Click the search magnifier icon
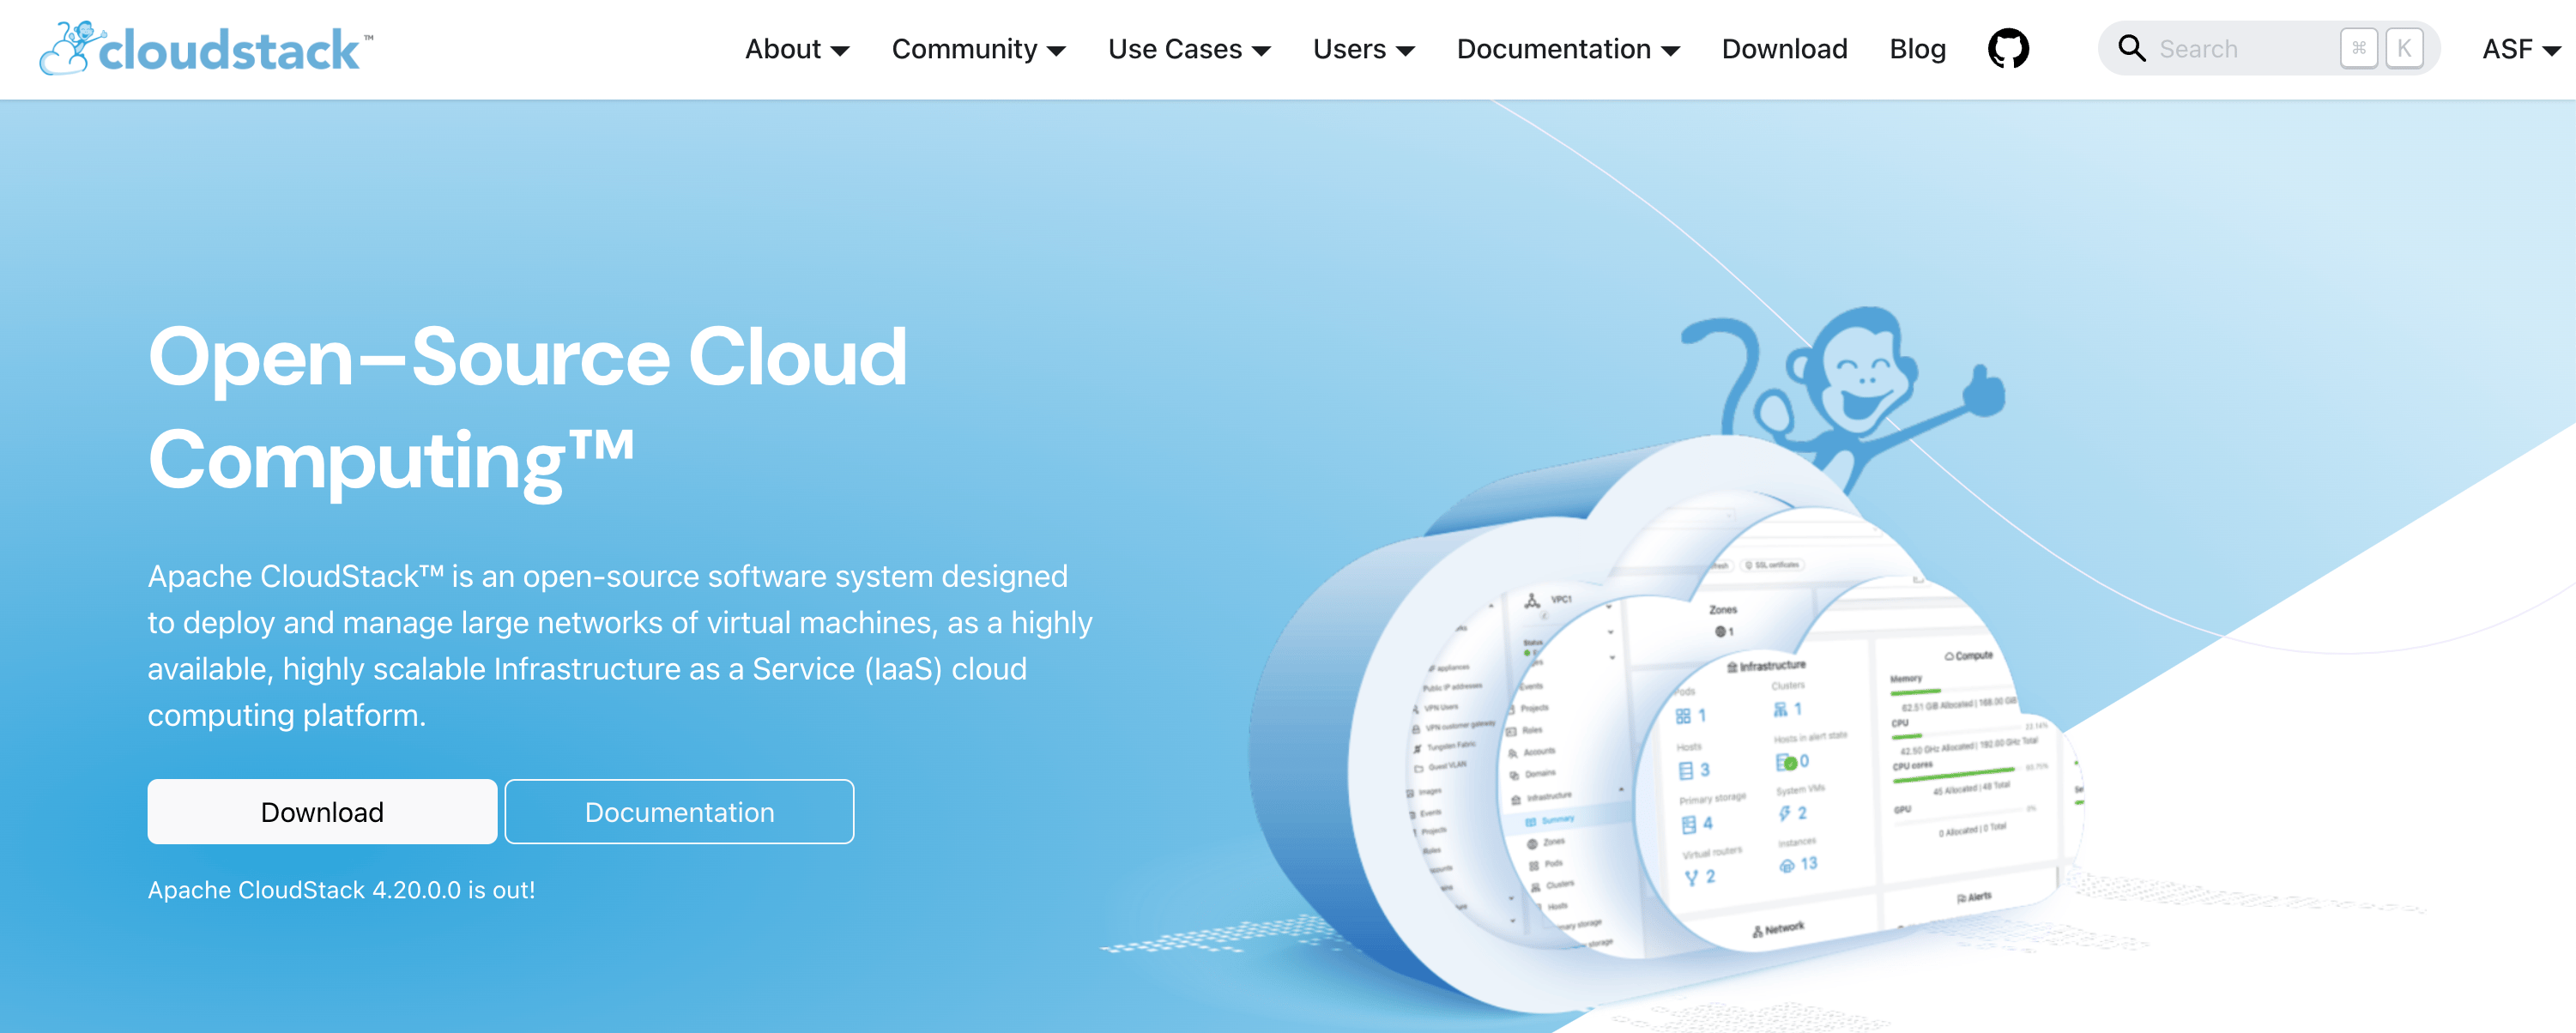This screenshot has height=1033, width=2576. [x=2131, y=48]
